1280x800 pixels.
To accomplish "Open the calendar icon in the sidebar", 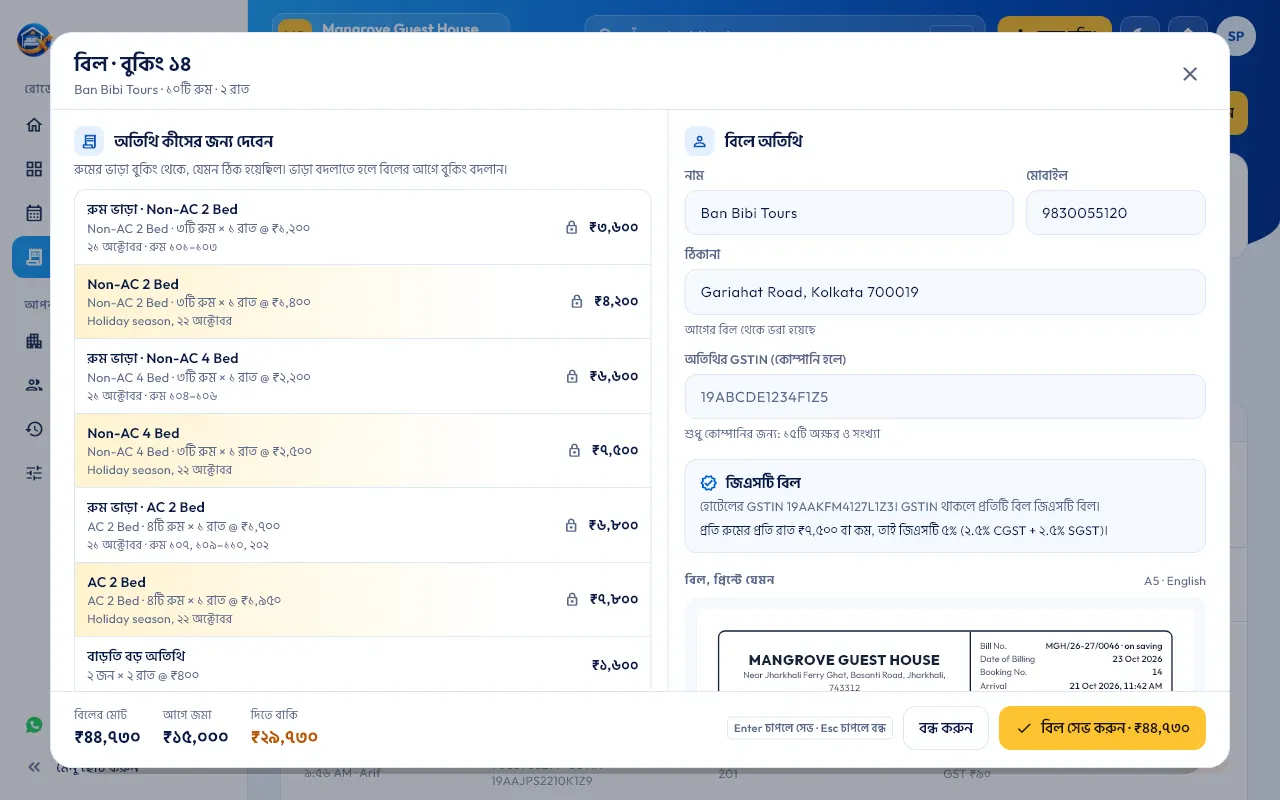I will pos(34,213).
